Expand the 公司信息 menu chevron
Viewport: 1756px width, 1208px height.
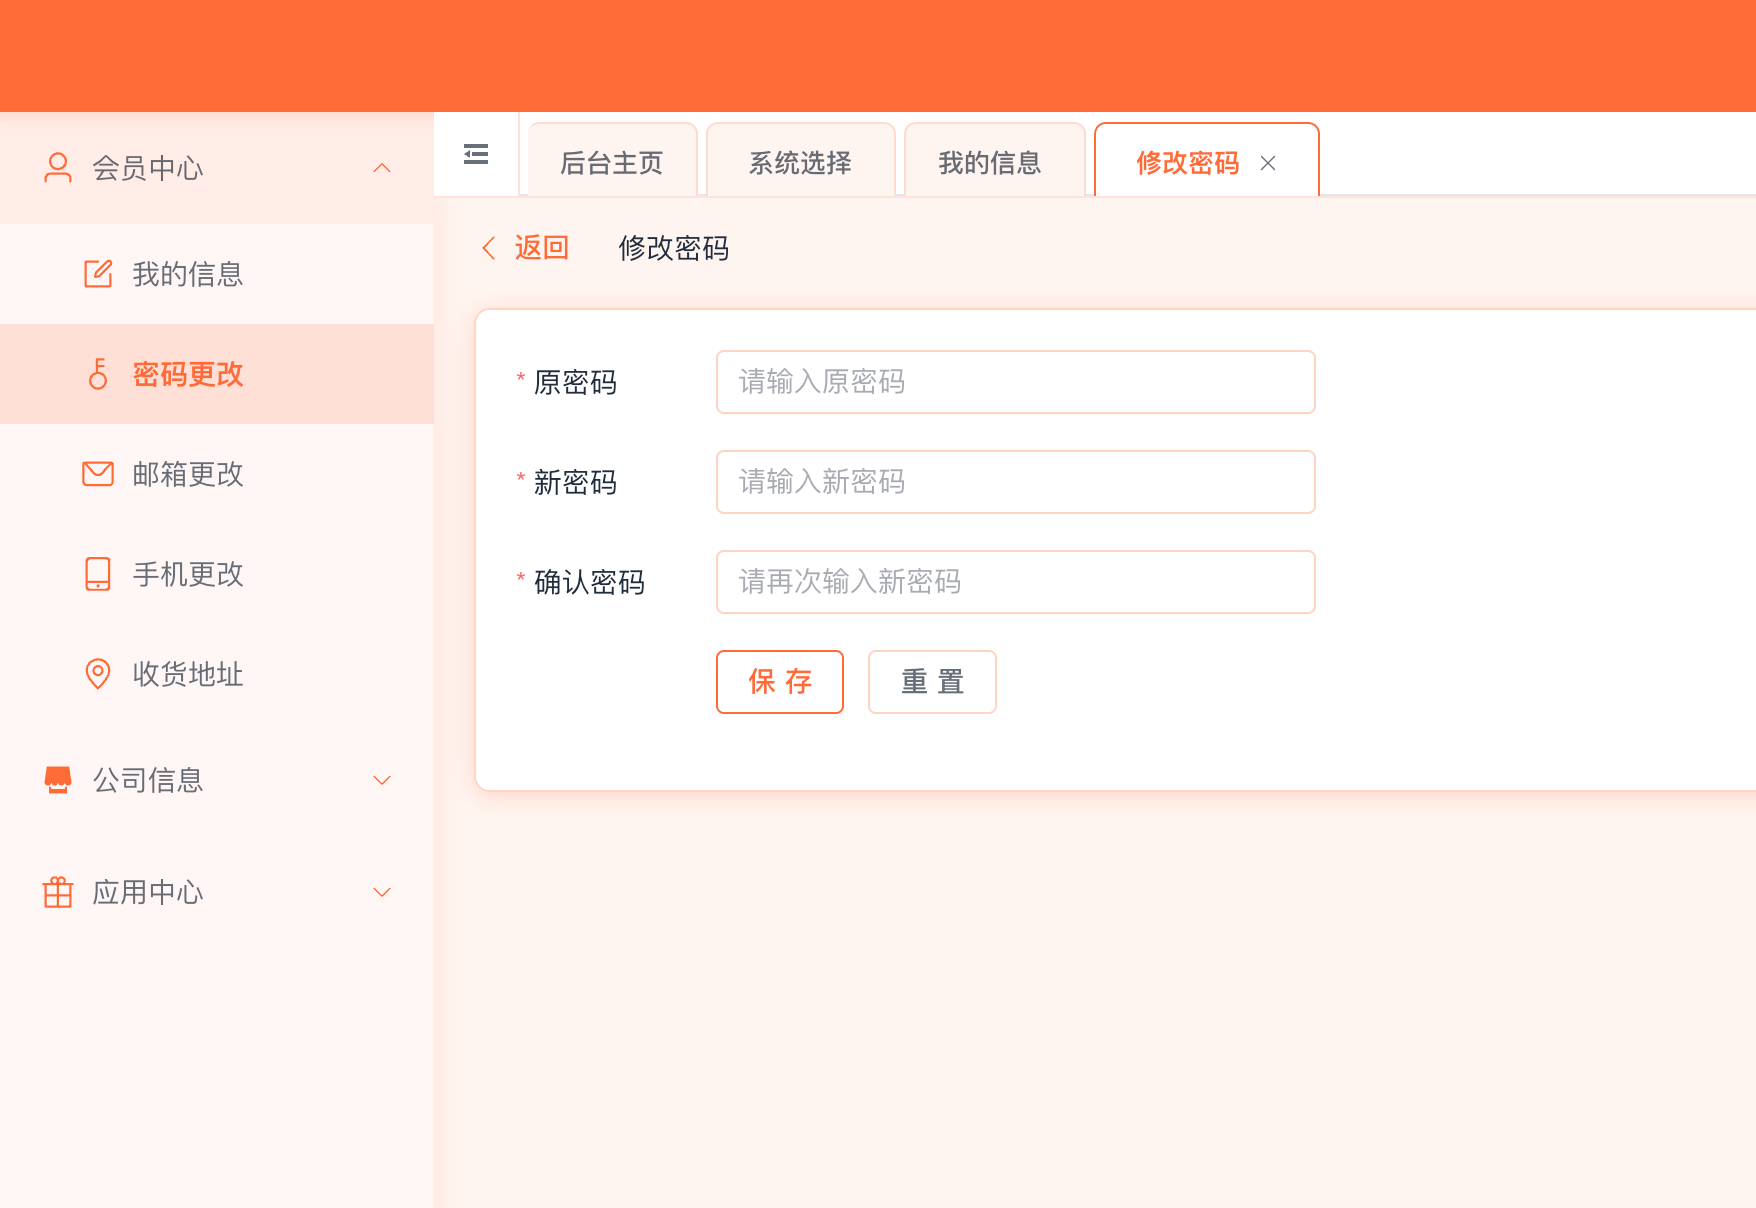click(382, 780)
